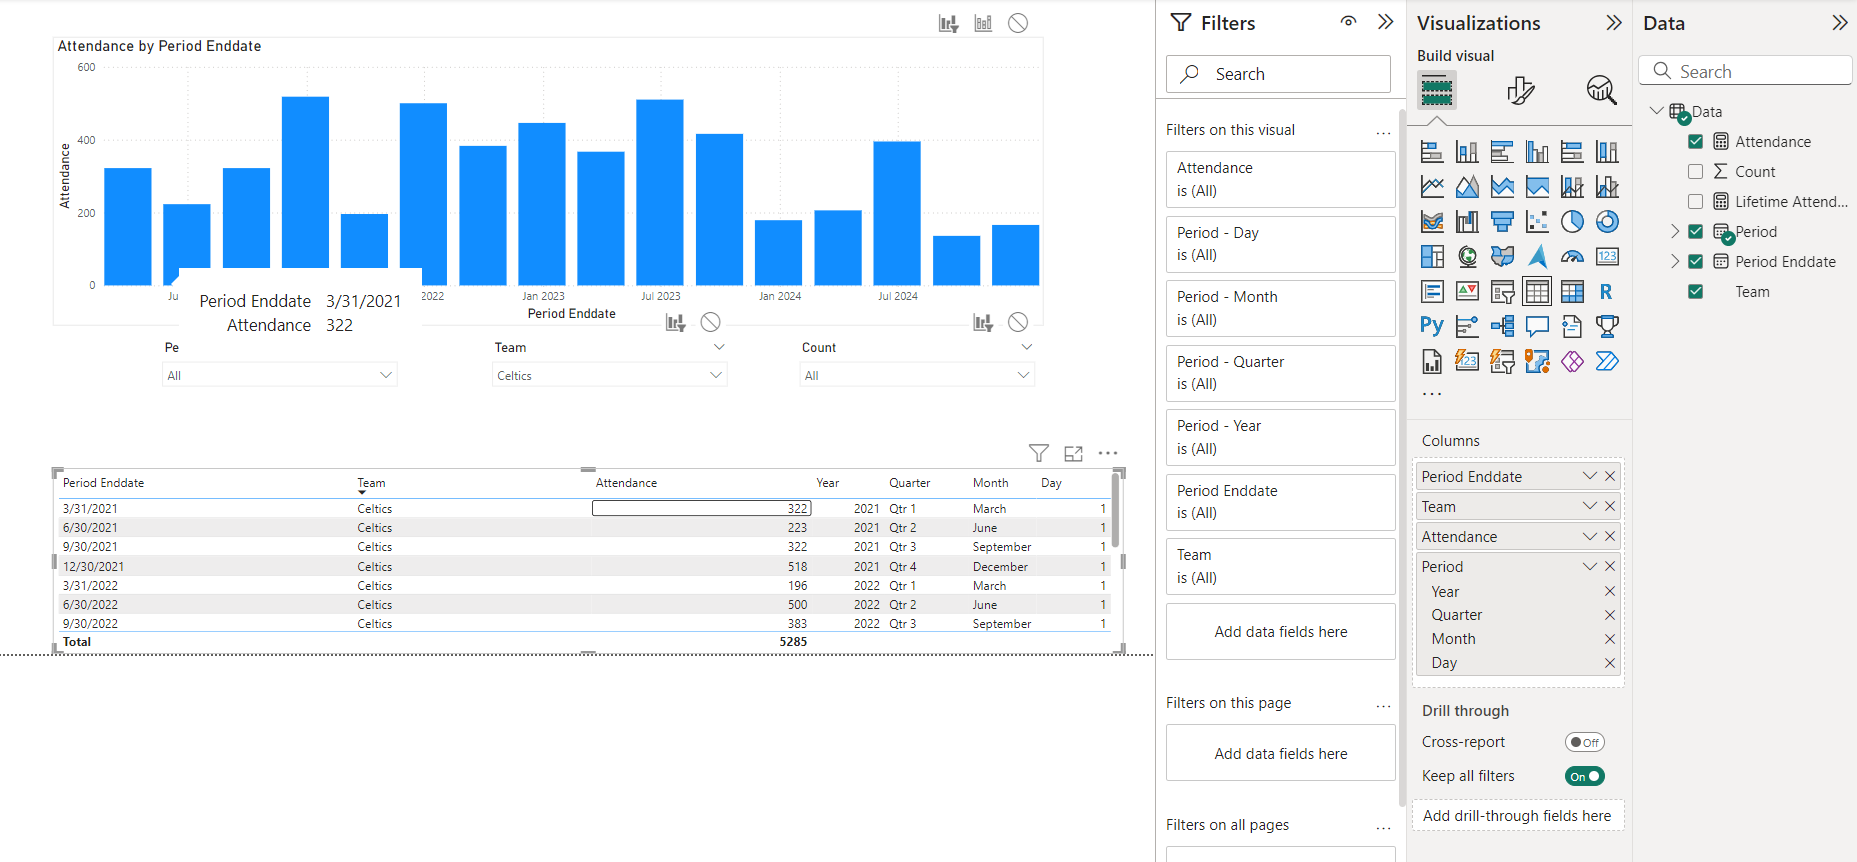Toggle filter pane visibility eye icon
Viewport: 1857px width, 862px height.
[1349, 22]
